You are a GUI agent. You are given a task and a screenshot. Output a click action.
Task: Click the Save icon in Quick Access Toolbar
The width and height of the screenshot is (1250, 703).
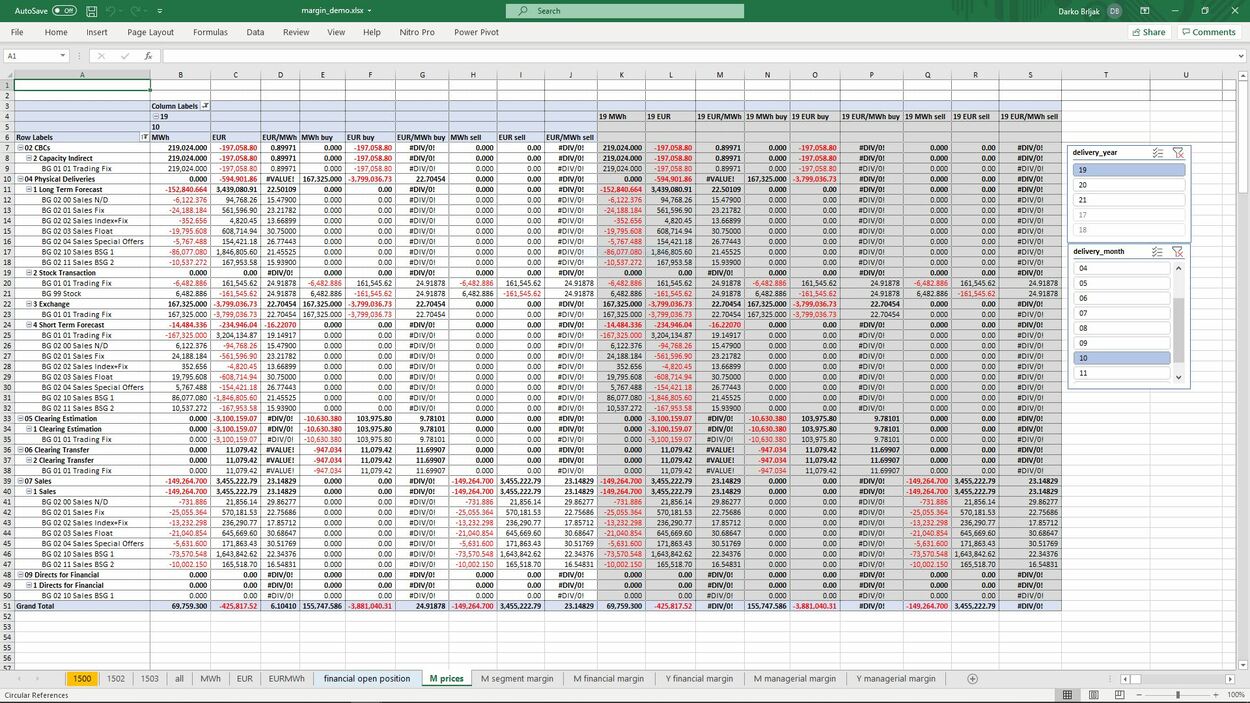pos(90,10)
